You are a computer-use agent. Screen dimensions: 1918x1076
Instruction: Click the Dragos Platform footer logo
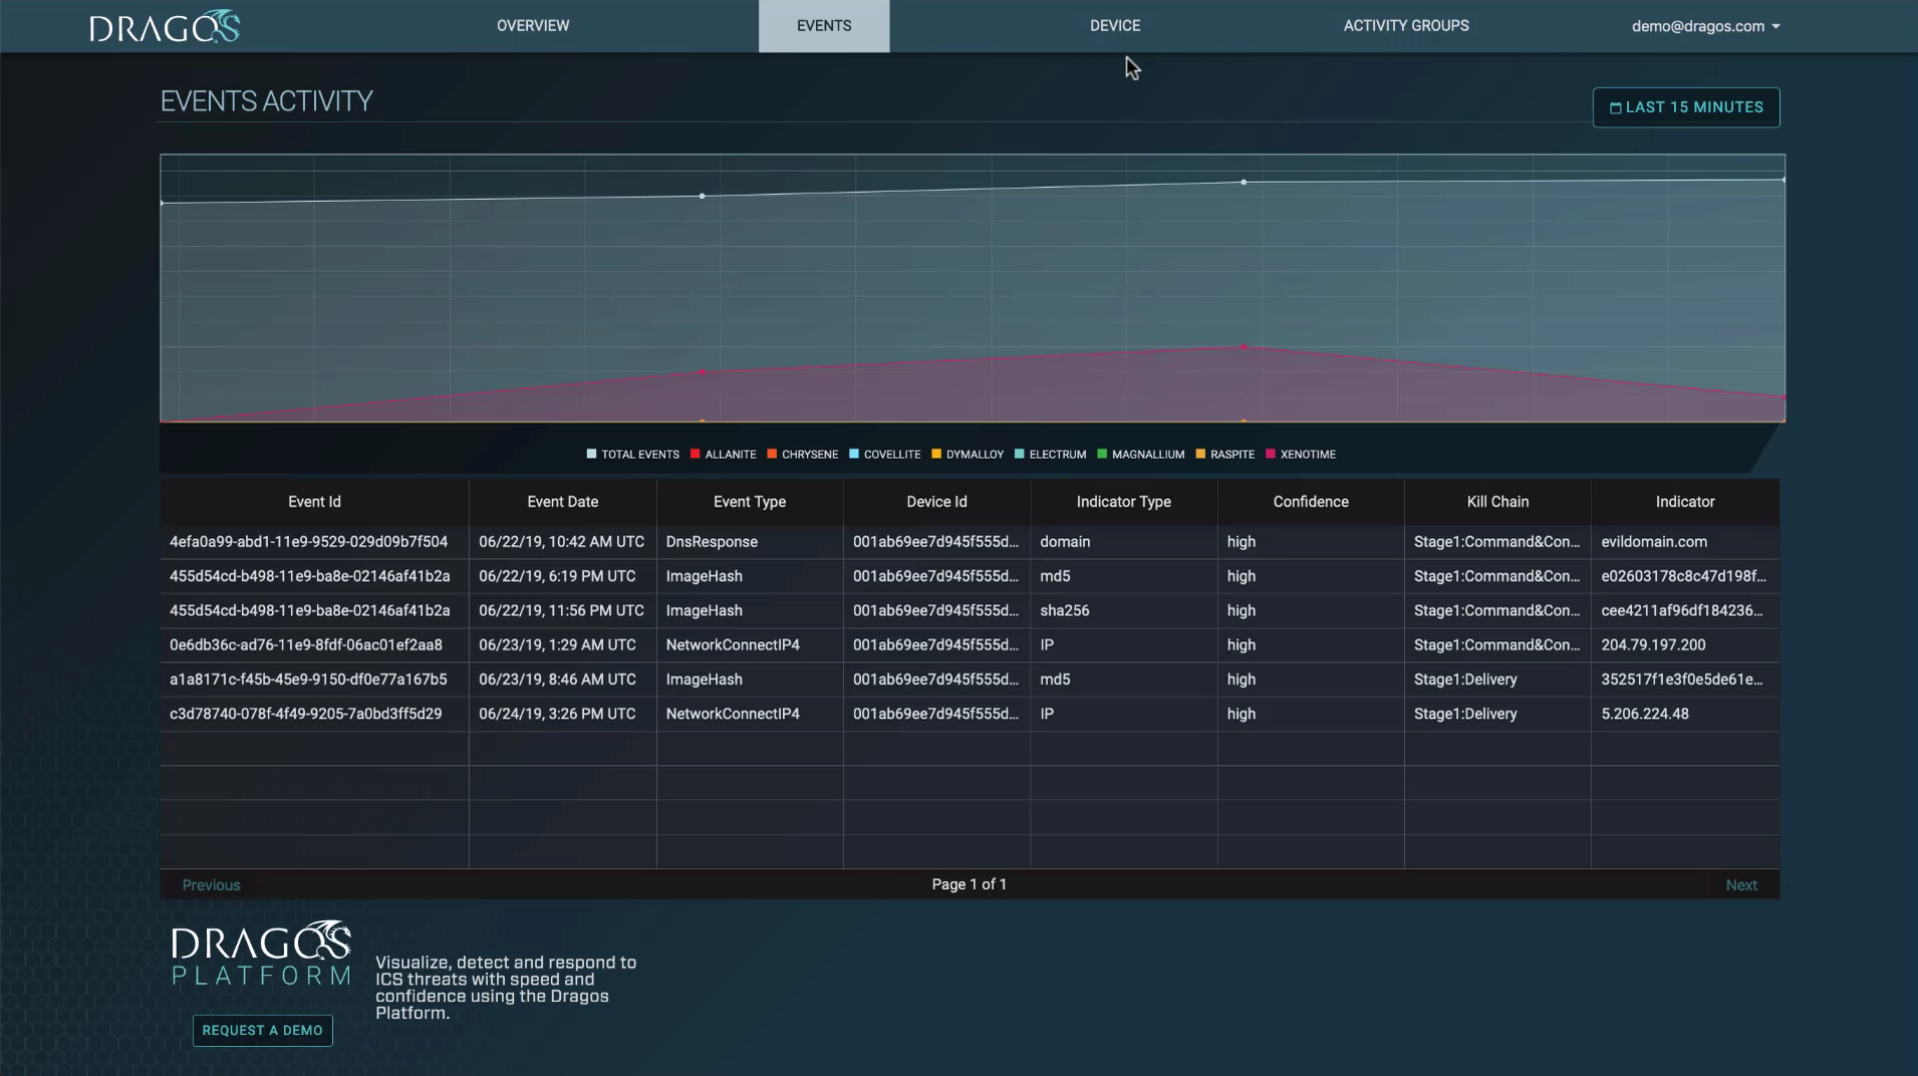tap(261, 952)
